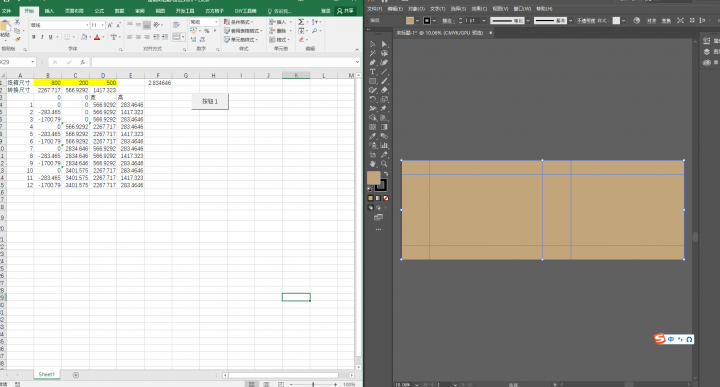
Task: Click the tan fill color swatch in the toolbox
Action: point(373,178)
